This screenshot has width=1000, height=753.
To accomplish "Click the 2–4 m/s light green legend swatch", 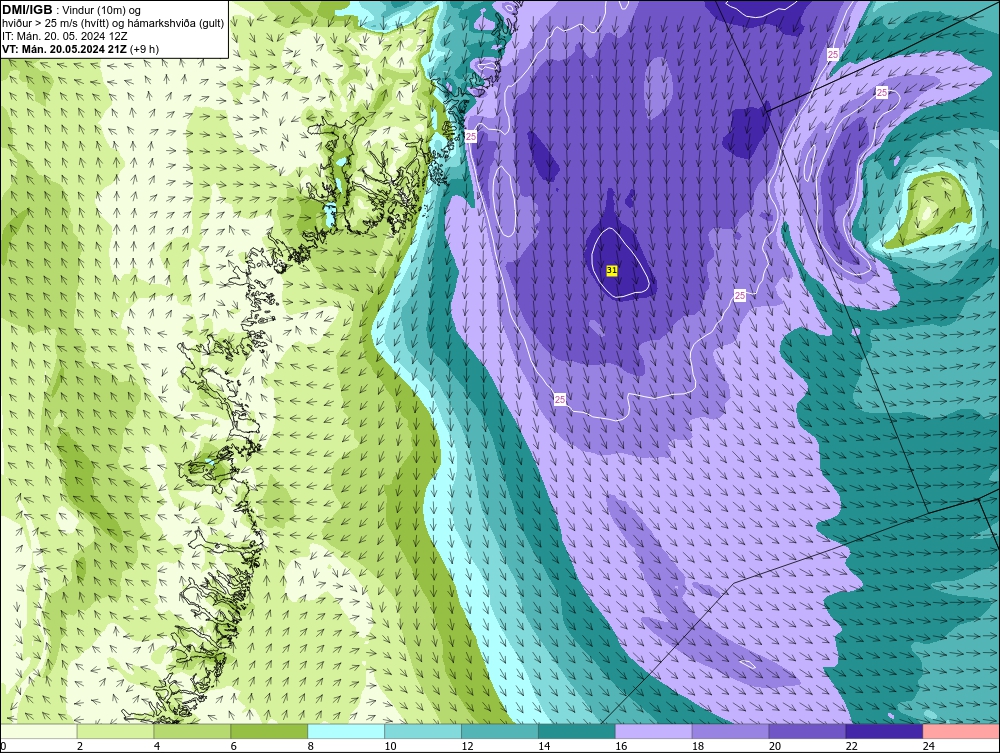I will (115, 731).
